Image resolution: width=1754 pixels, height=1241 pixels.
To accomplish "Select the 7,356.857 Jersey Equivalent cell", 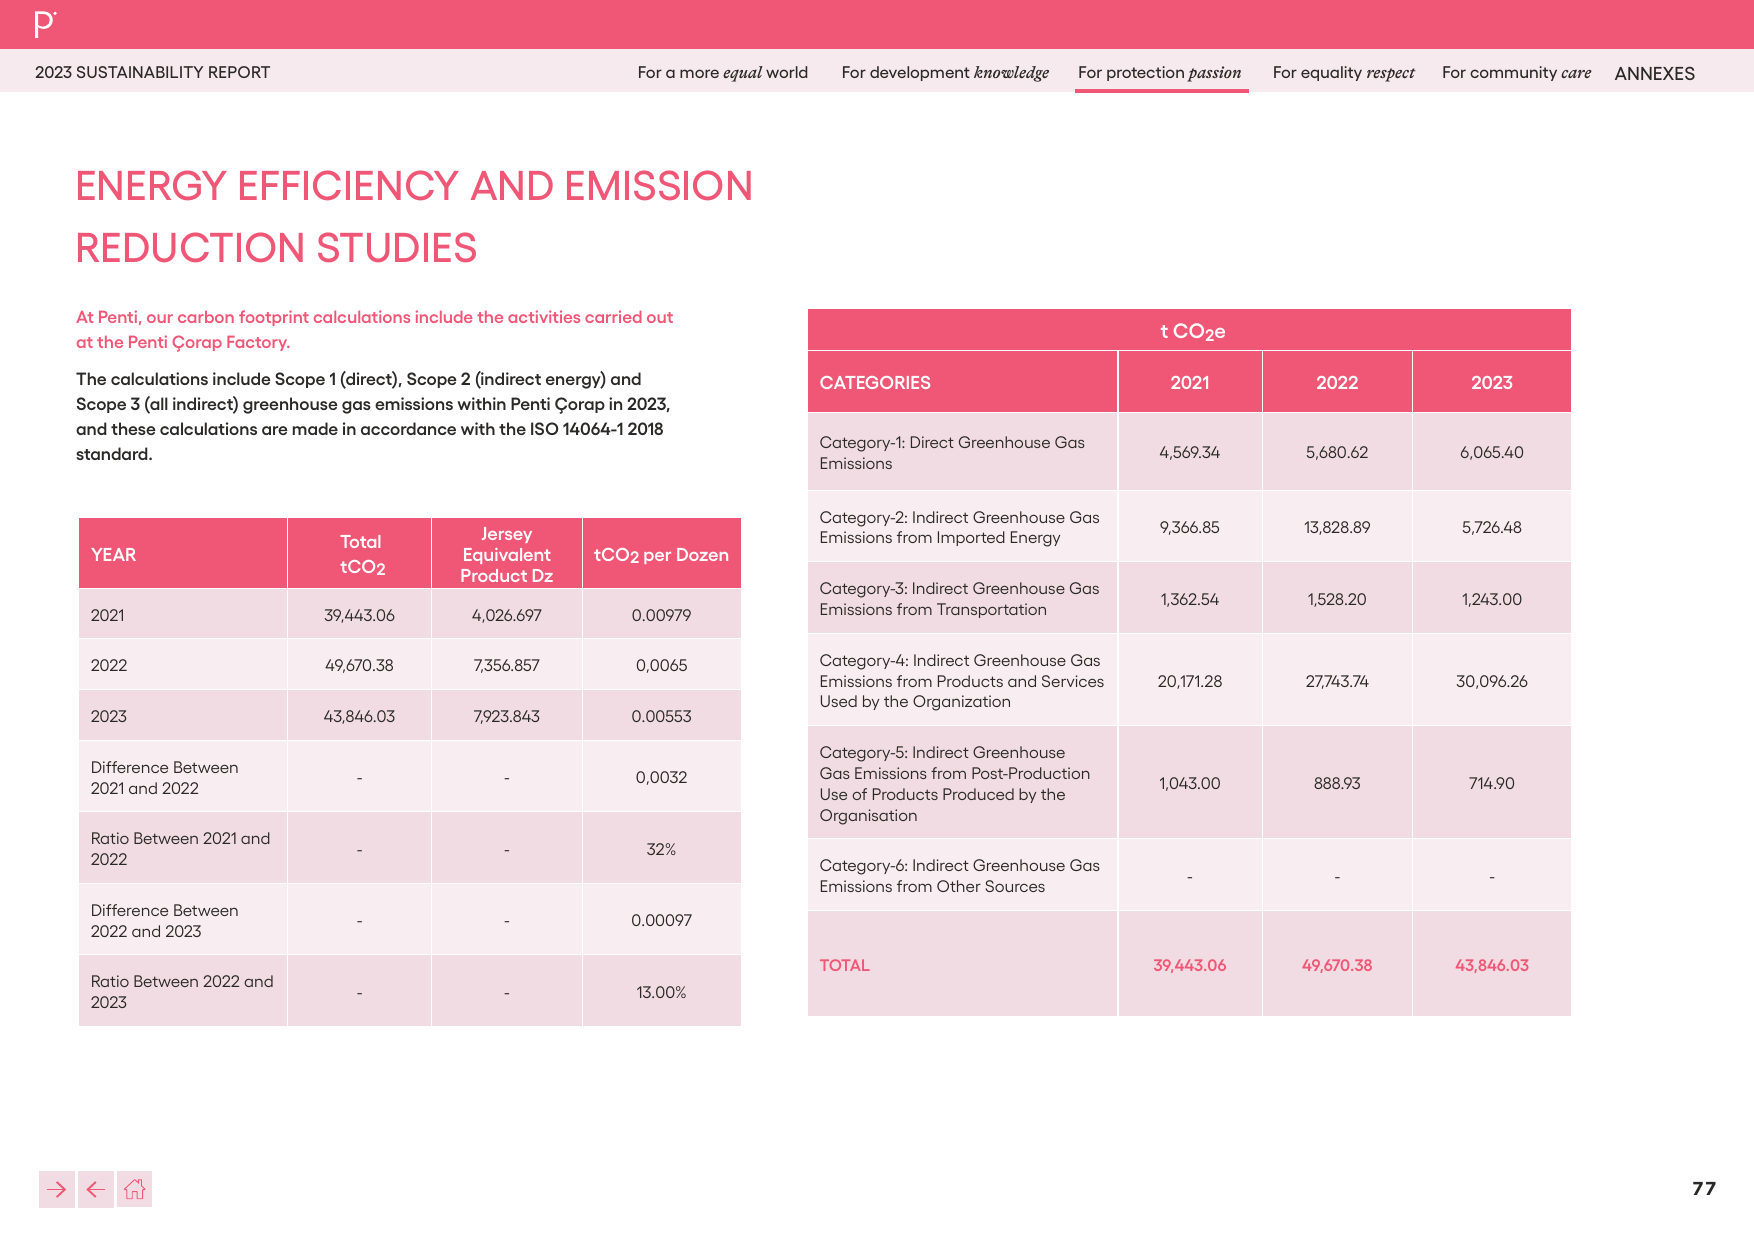I will pos(506,665).
